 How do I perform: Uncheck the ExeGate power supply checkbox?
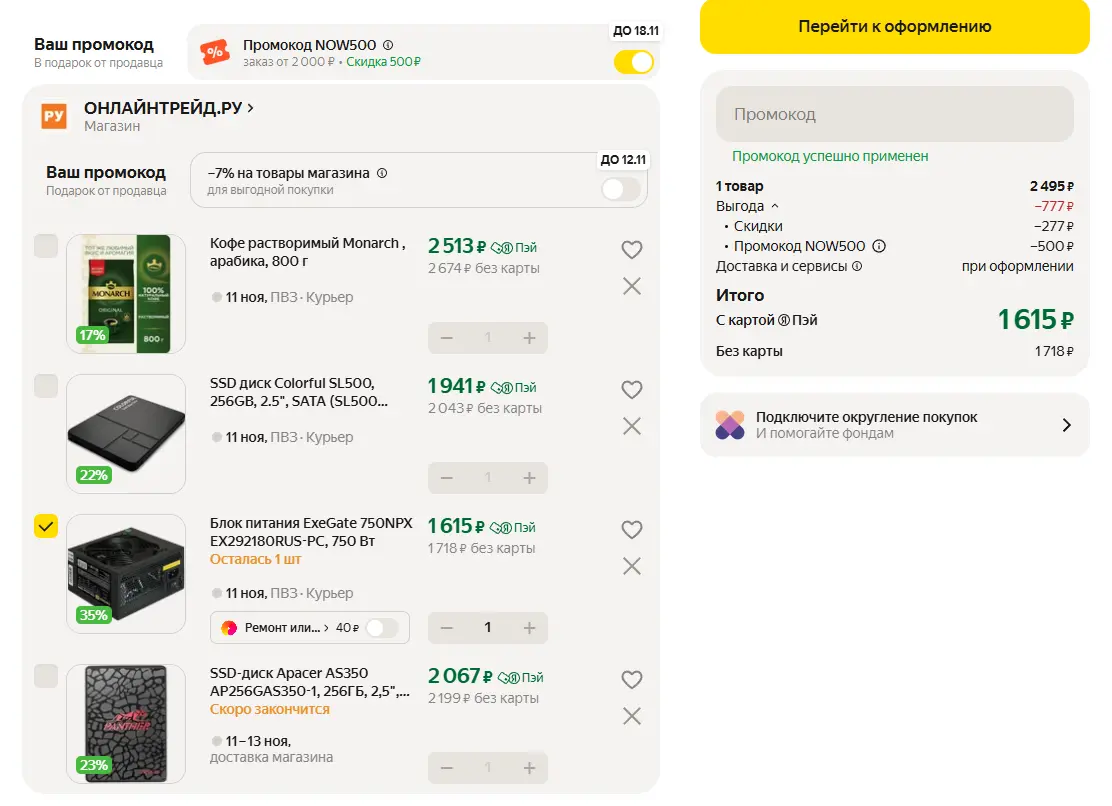[x=46, y=526]
